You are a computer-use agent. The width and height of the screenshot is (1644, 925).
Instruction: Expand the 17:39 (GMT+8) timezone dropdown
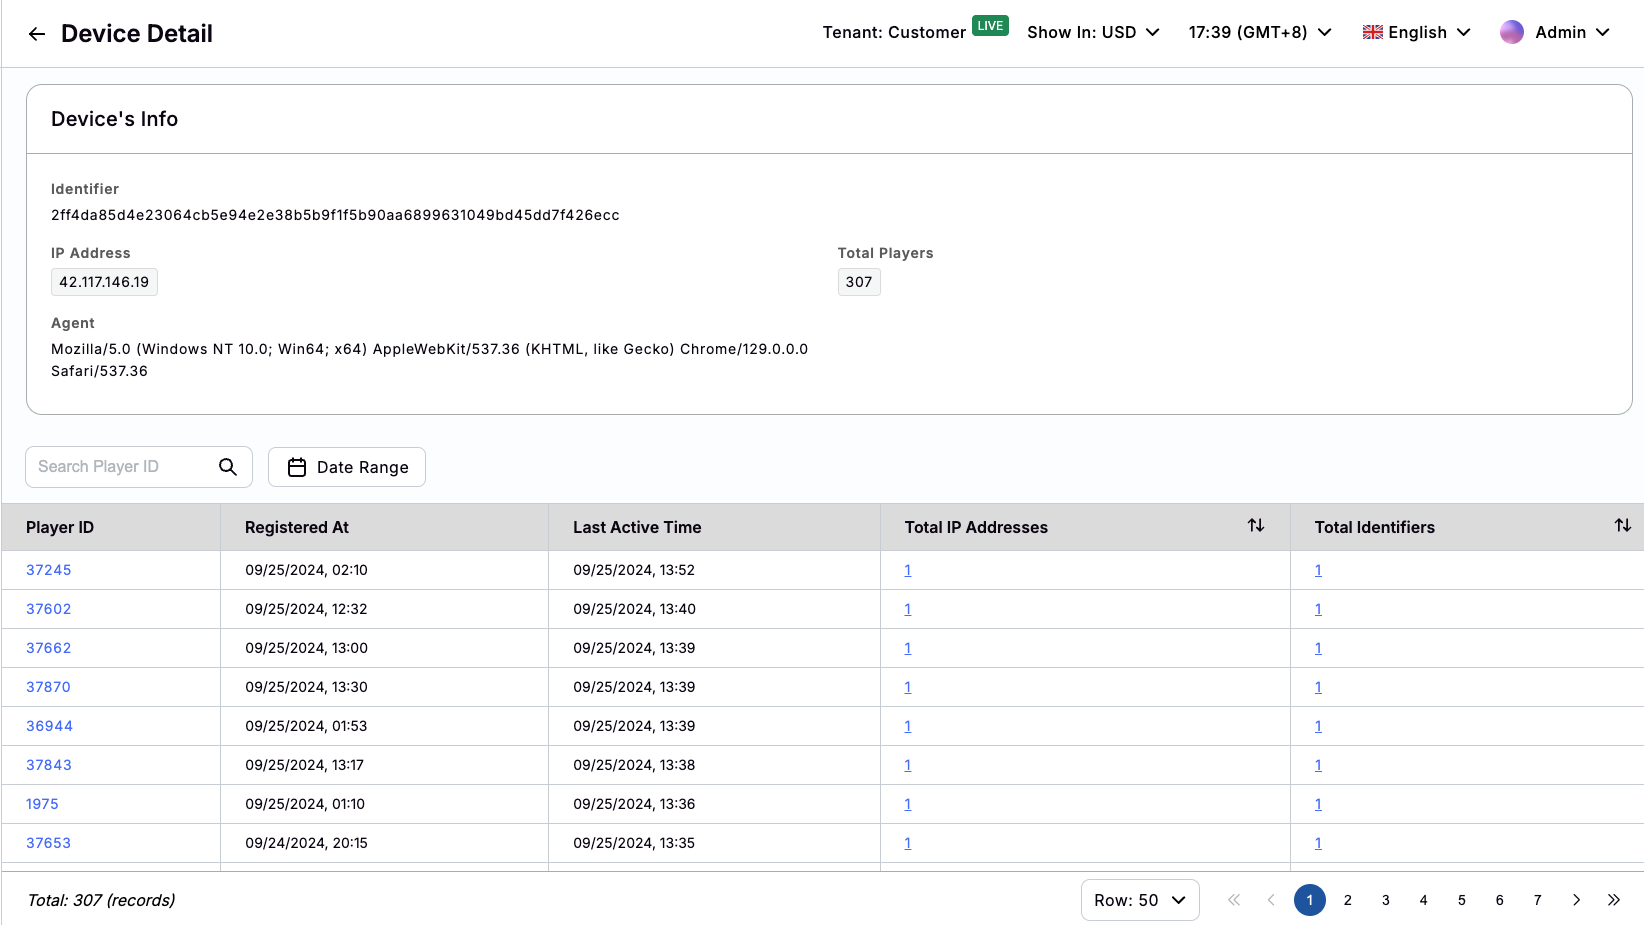[1259, 32]
